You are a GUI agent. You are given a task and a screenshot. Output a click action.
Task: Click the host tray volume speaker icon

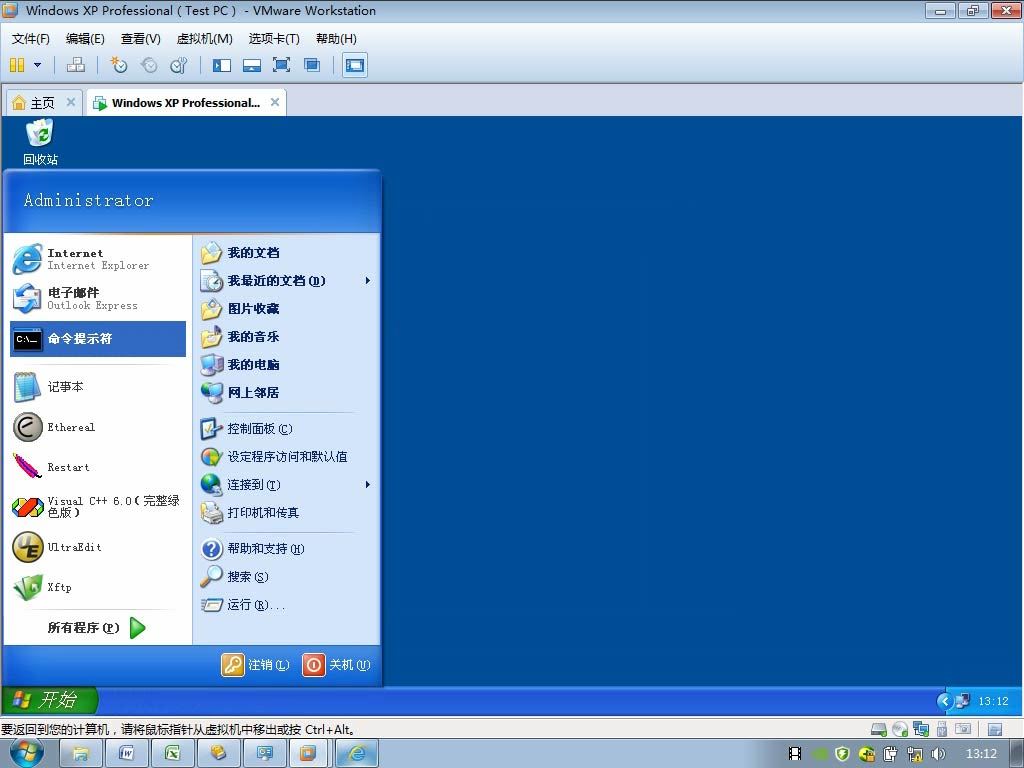click(938, 754)
